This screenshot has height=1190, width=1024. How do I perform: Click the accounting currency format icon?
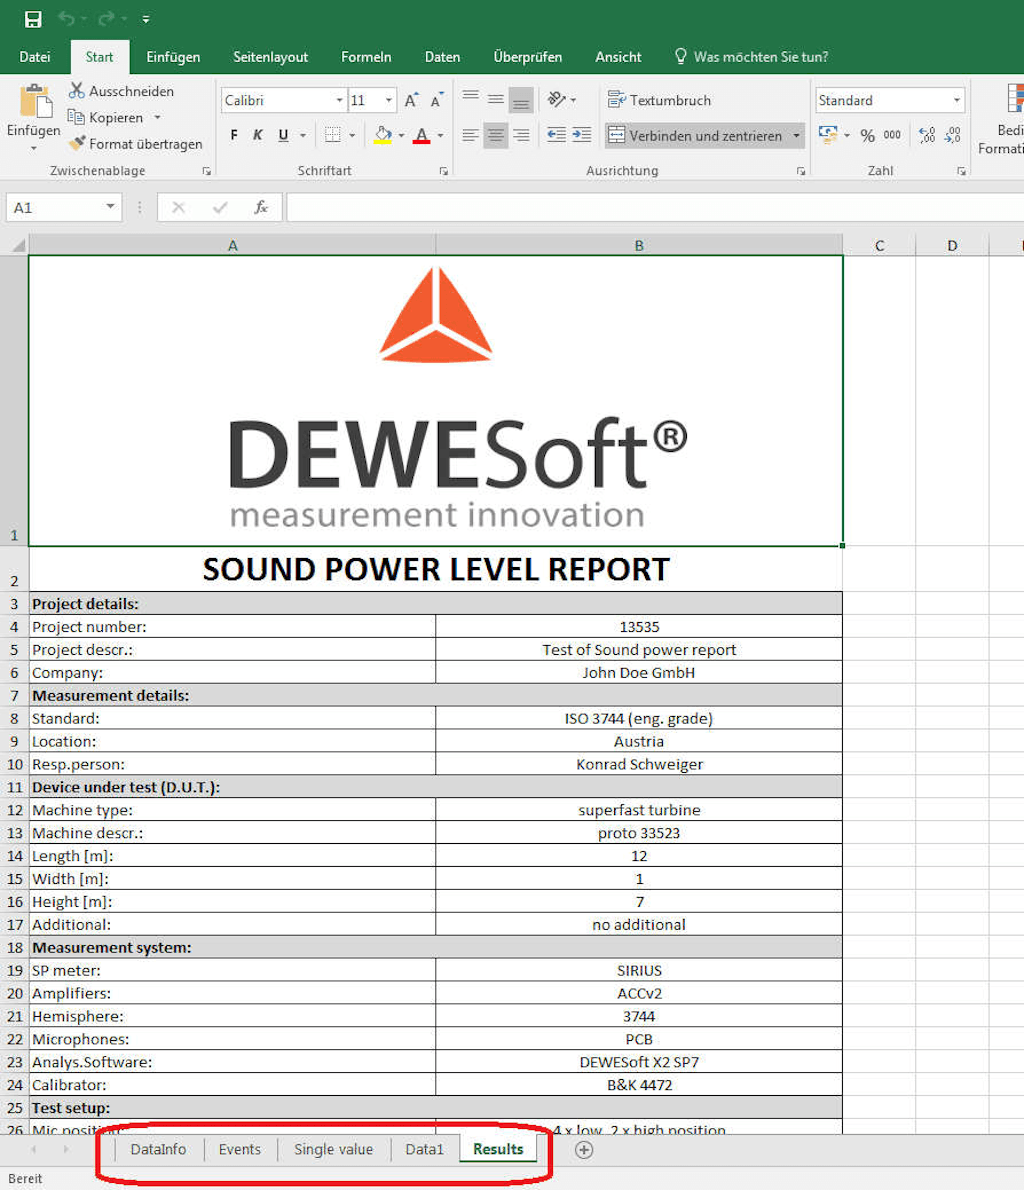click(x=828, y=135)
